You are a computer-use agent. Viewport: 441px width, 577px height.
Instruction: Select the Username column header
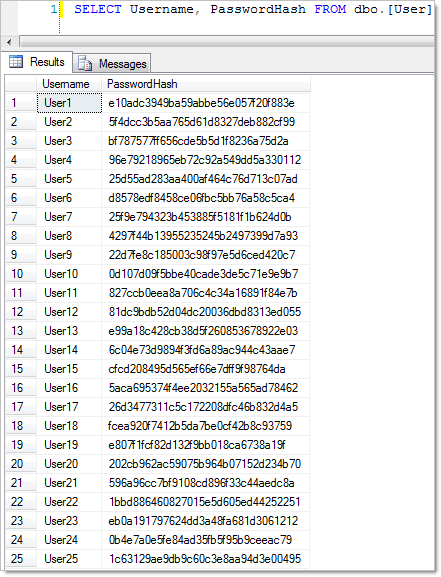[69, 84]
